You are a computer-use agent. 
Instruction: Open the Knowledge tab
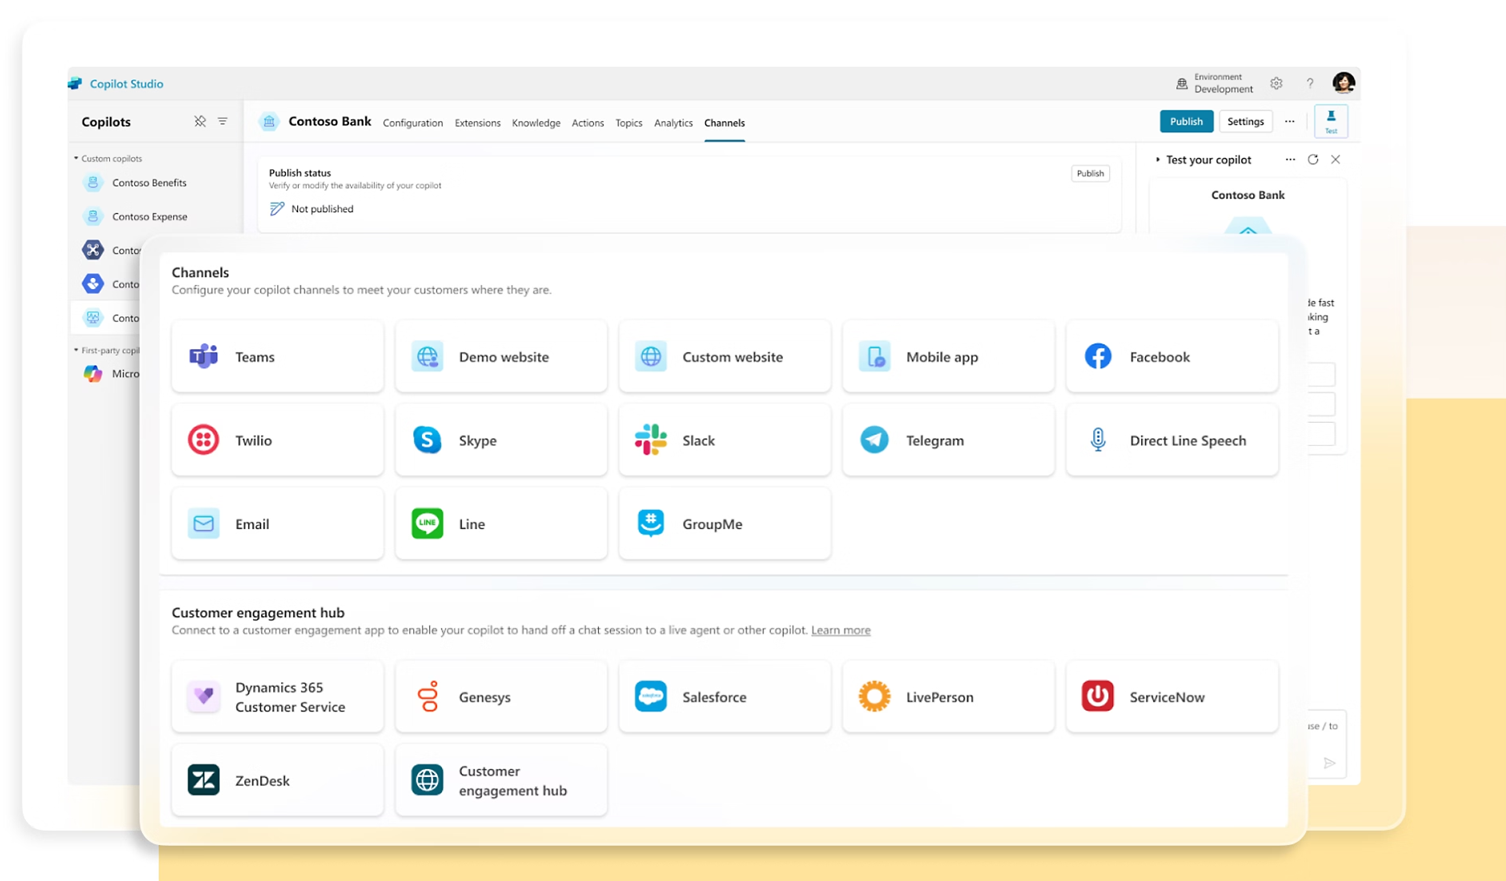[536, 123]
